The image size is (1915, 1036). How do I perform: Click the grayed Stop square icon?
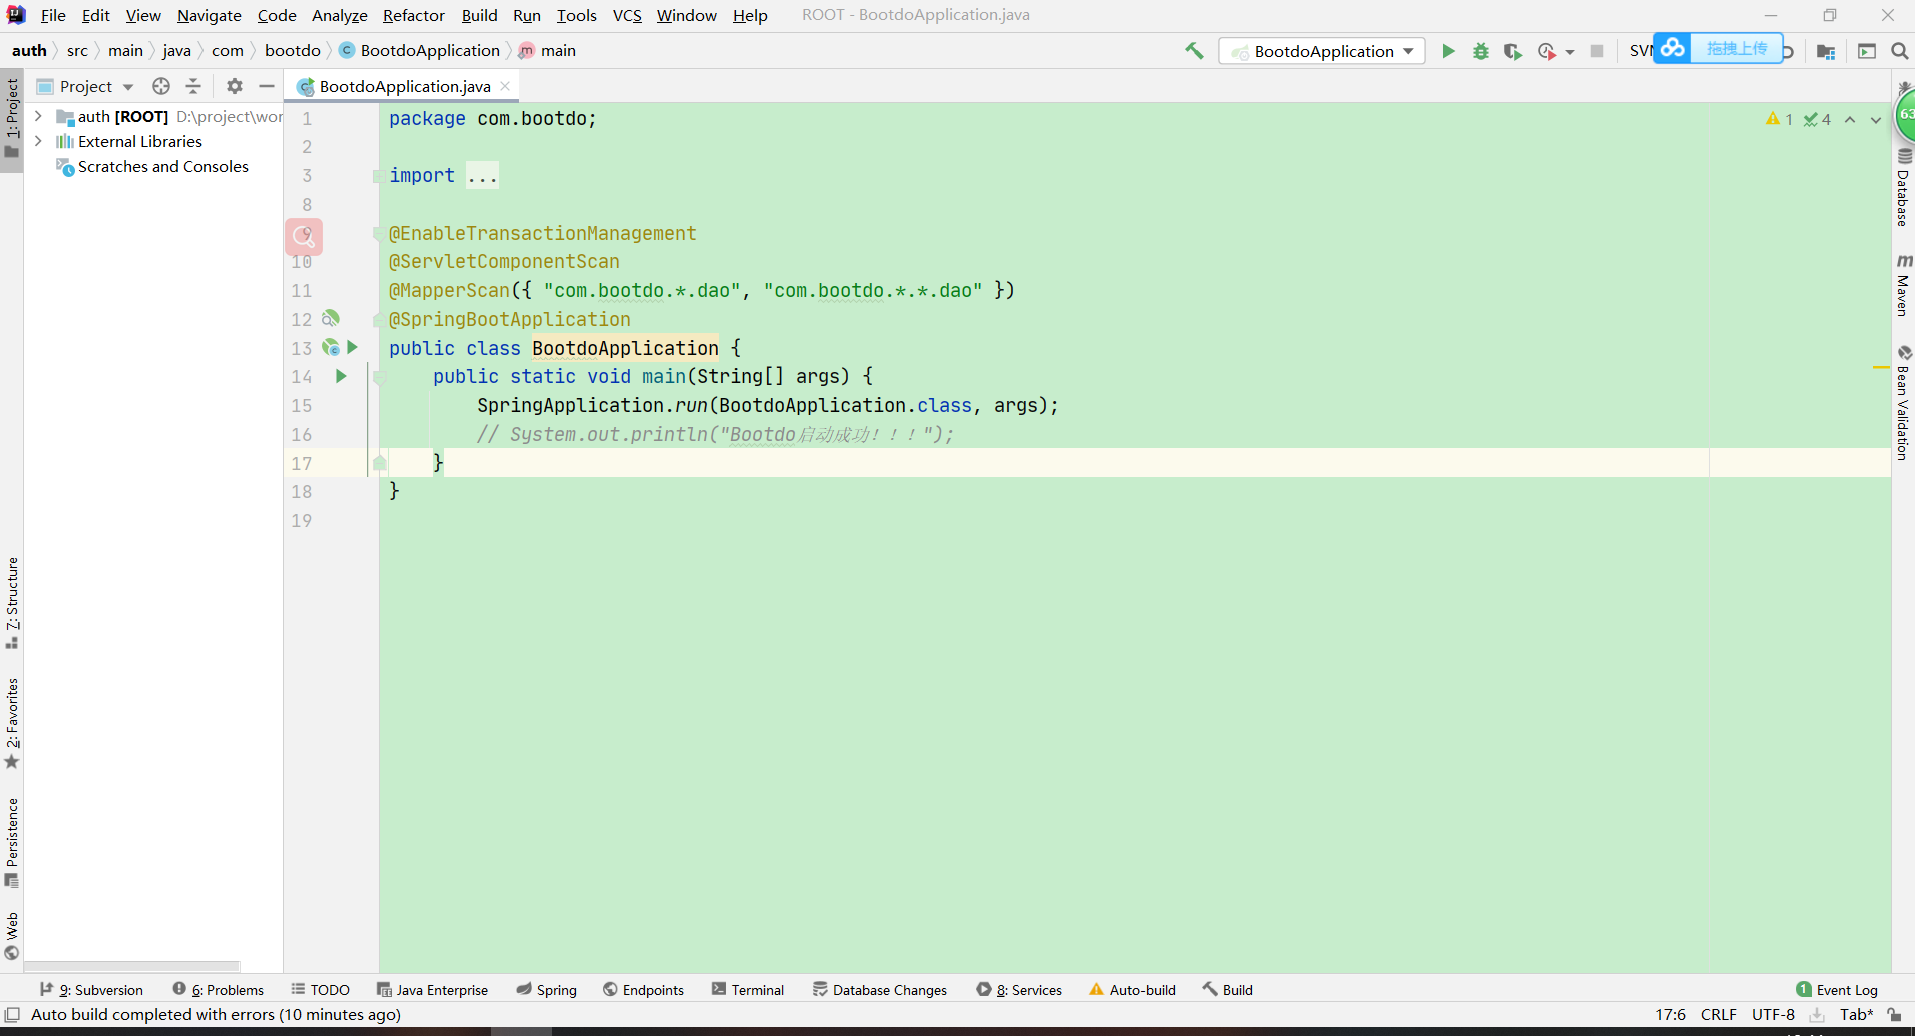1597,51
